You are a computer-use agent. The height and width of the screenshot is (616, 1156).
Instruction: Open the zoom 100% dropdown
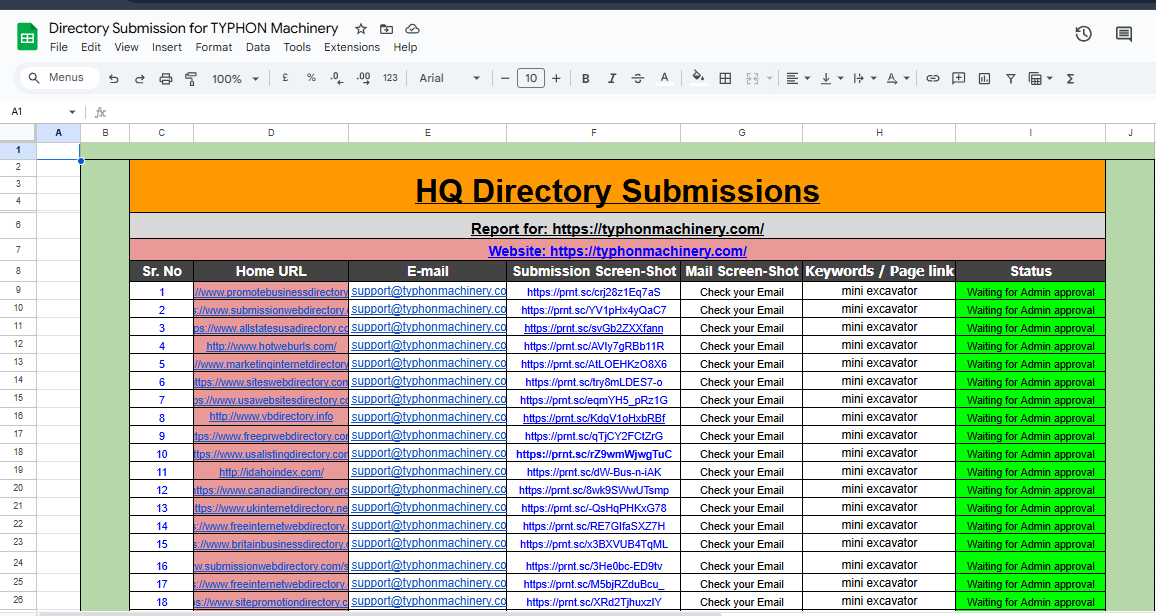tap(235, 78)
